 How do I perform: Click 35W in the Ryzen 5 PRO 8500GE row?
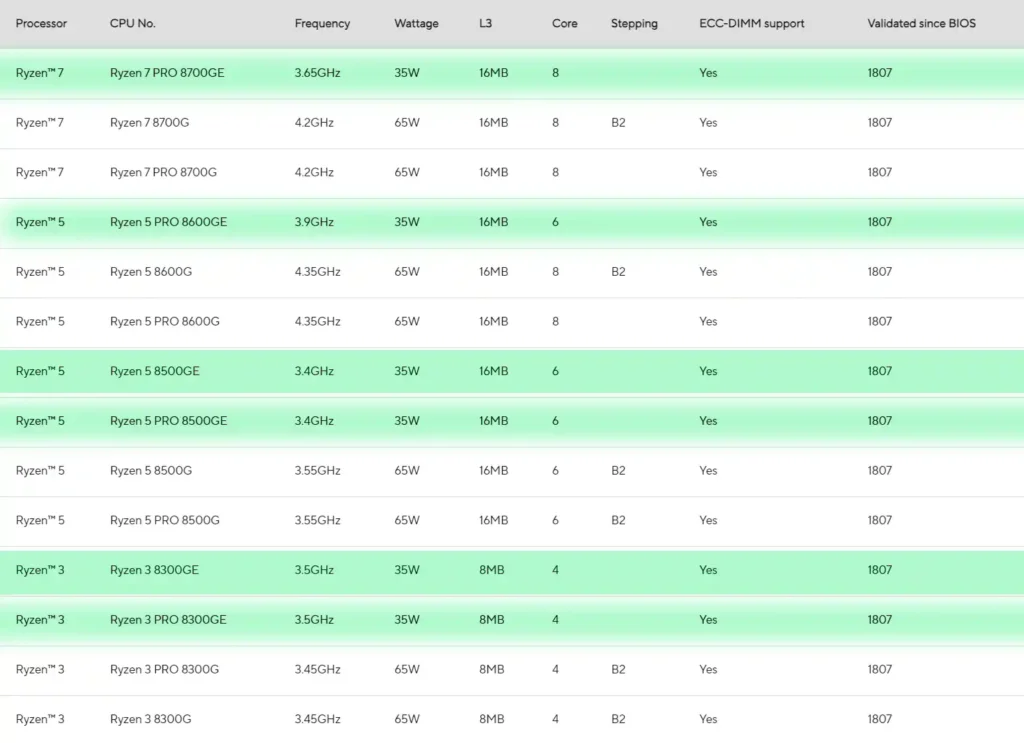click(x=407, y=420)
